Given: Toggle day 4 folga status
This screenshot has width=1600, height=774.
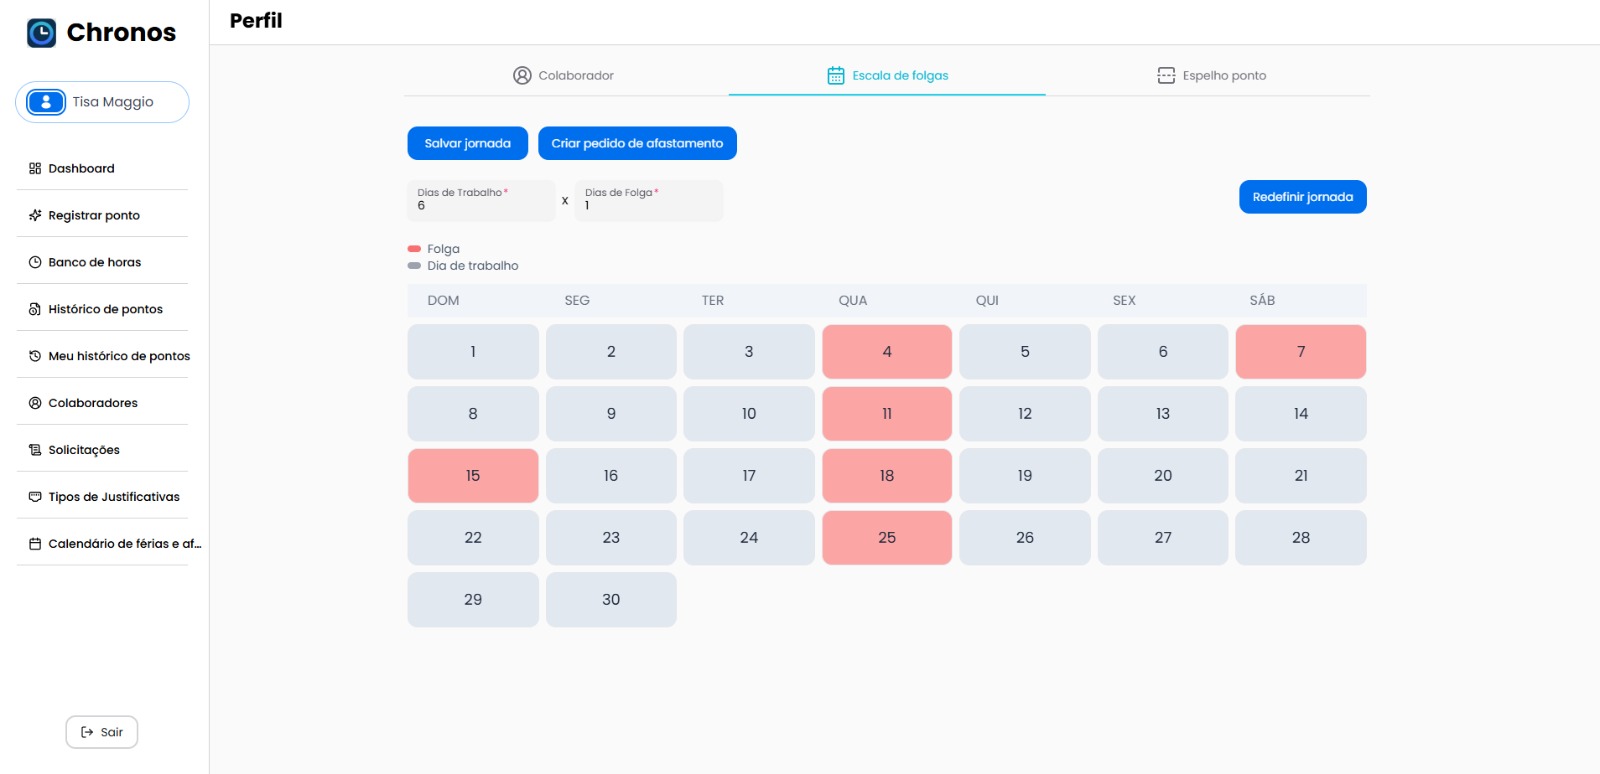Looking at the screenshot, I should click(887, 352).
